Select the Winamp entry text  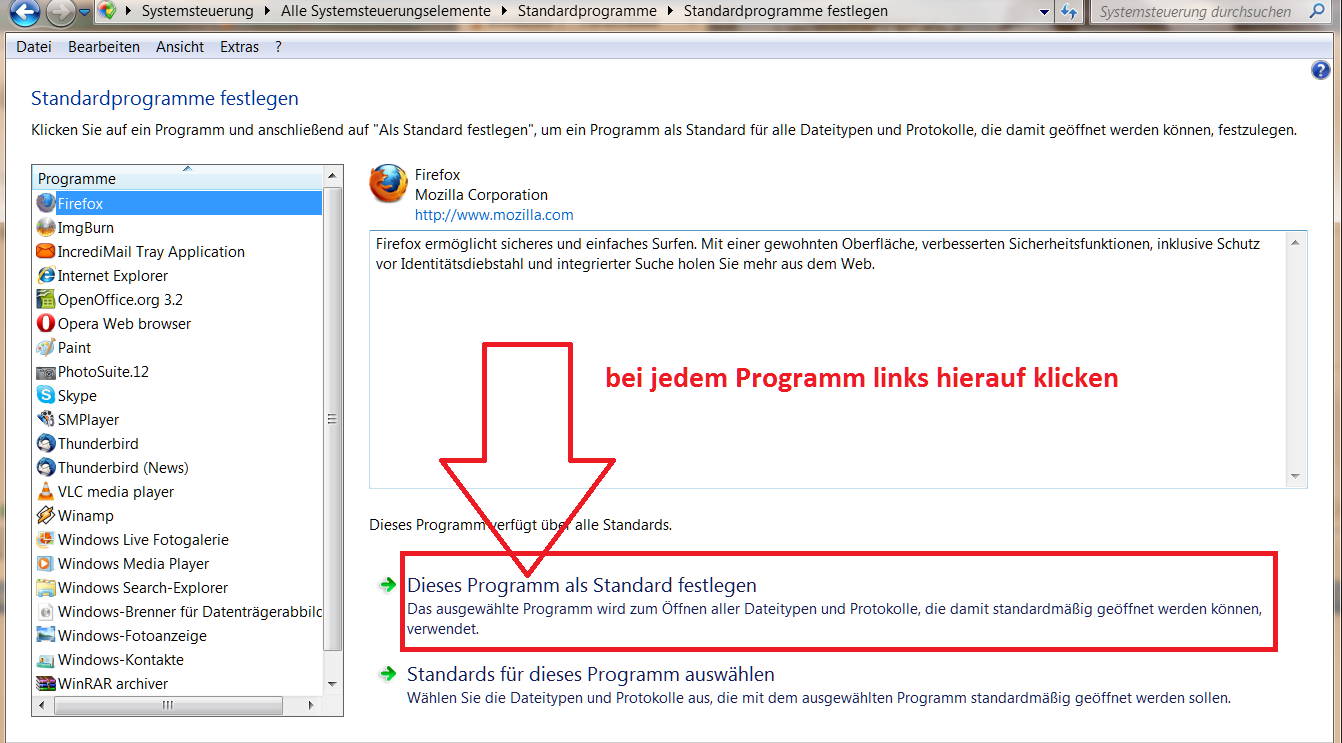tap(86, 516)
